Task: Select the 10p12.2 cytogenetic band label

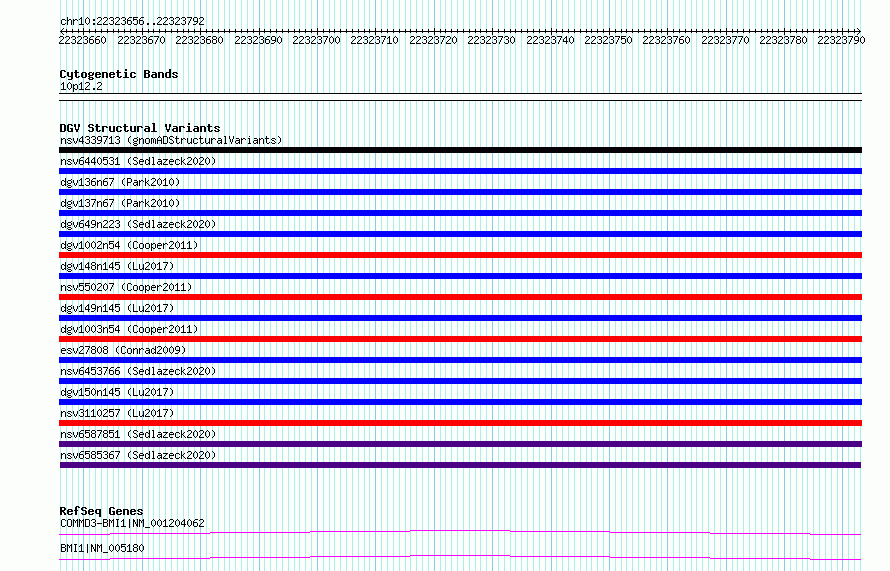Action: (81, 86)
